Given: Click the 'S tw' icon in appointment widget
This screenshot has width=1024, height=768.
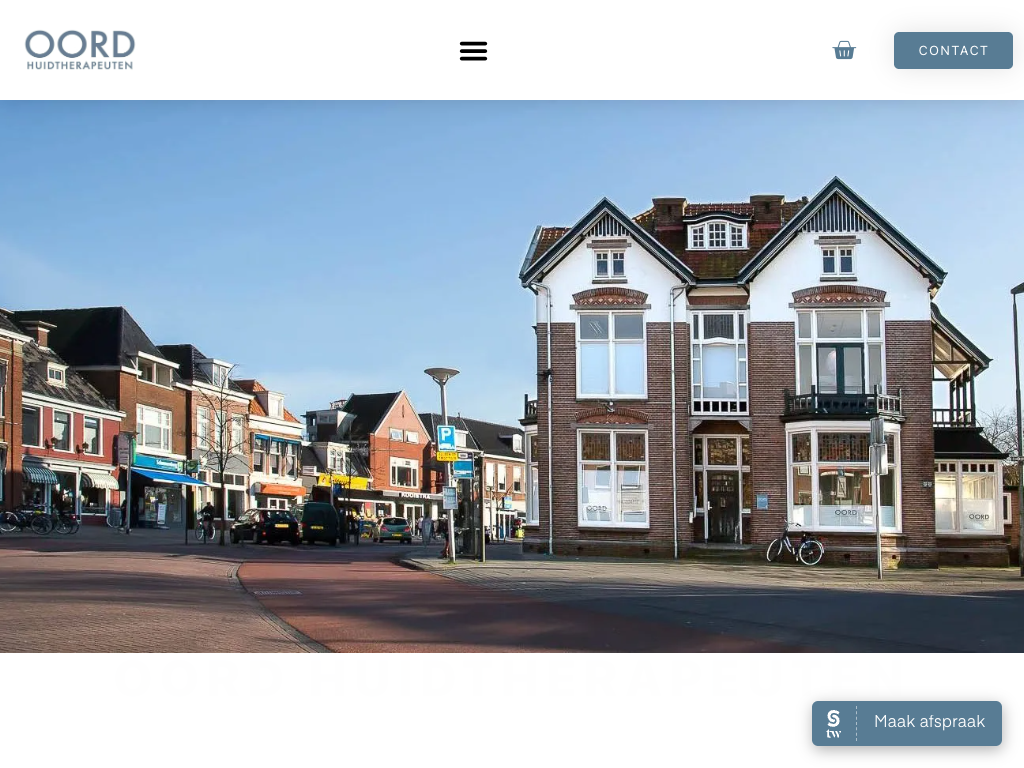Looking at the screenshot, I should click(834, 723).
